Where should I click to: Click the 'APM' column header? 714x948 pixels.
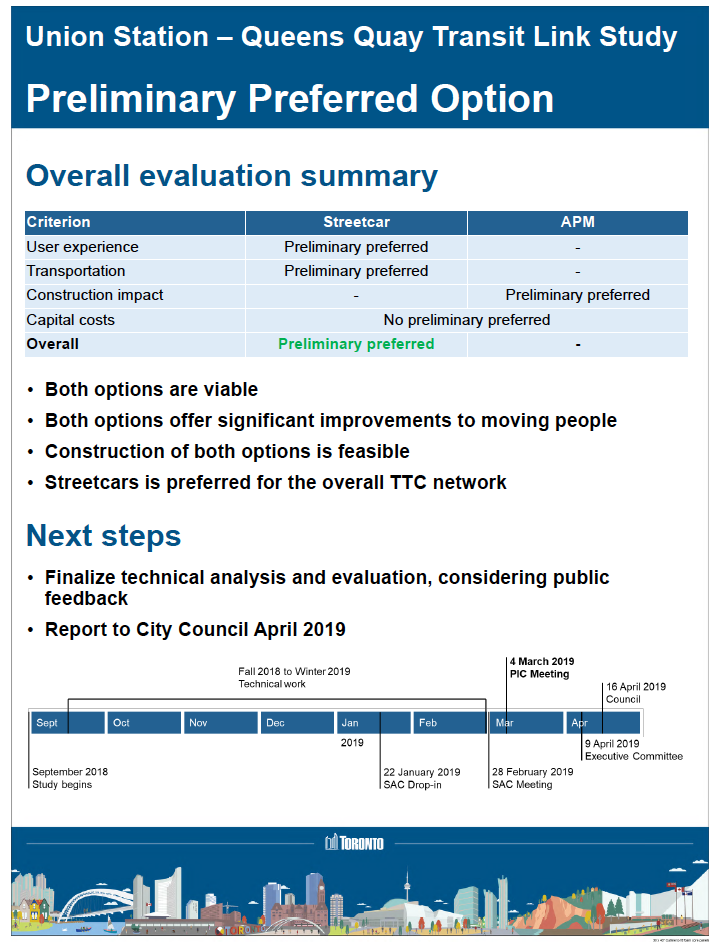577,222
